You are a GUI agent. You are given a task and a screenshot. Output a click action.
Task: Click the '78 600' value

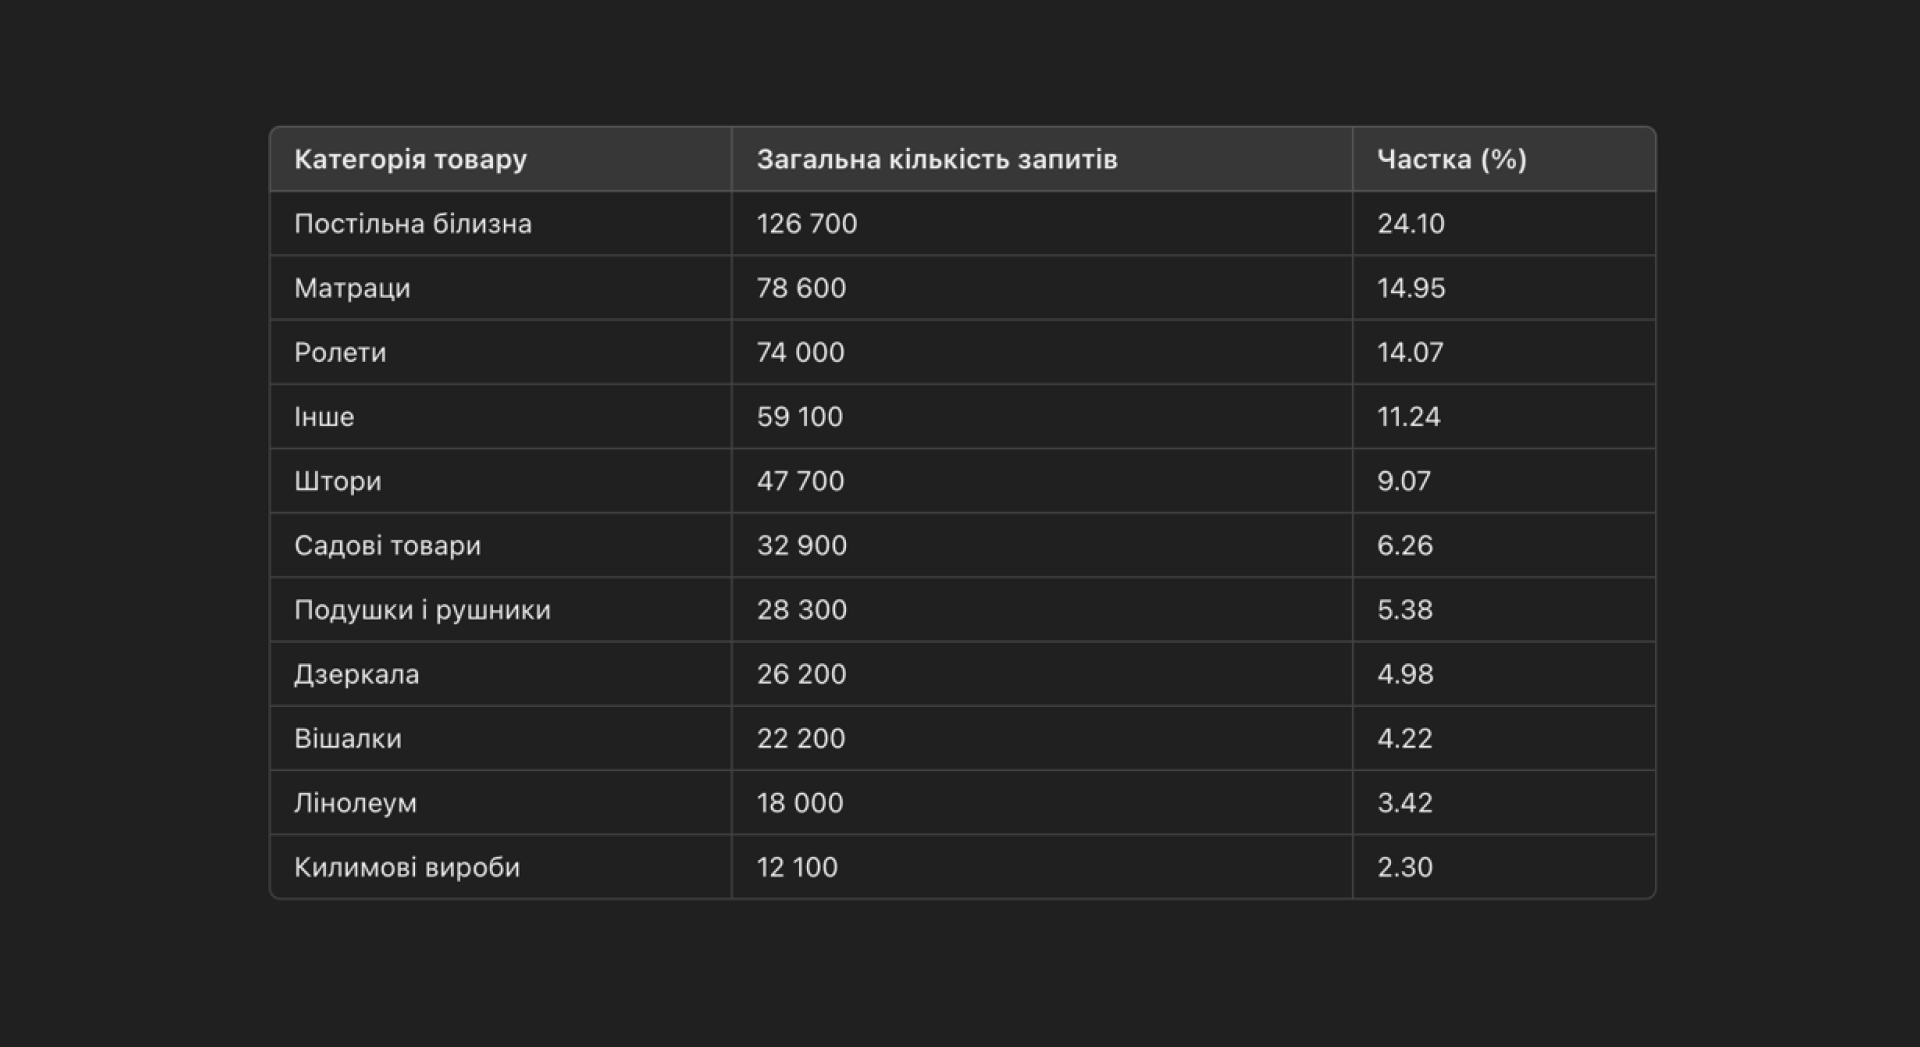pyautogui.click(x=801, y=288)
